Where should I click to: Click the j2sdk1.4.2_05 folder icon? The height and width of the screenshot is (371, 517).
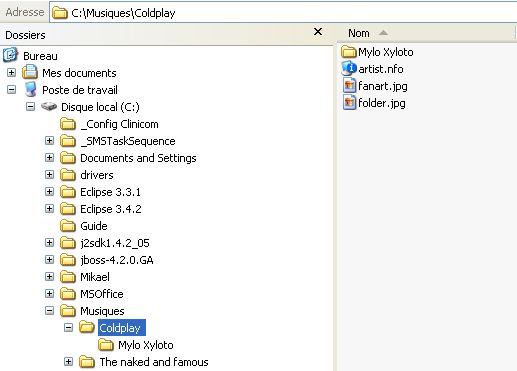pos(68,243)
